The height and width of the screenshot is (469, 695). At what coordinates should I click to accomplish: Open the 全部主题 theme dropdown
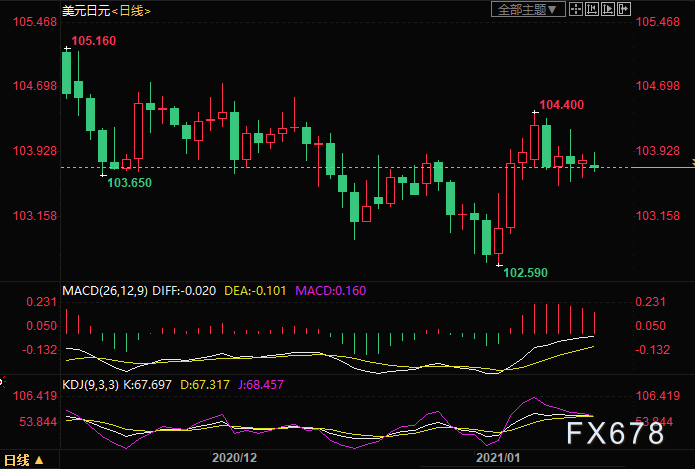(x=529, y=9)
